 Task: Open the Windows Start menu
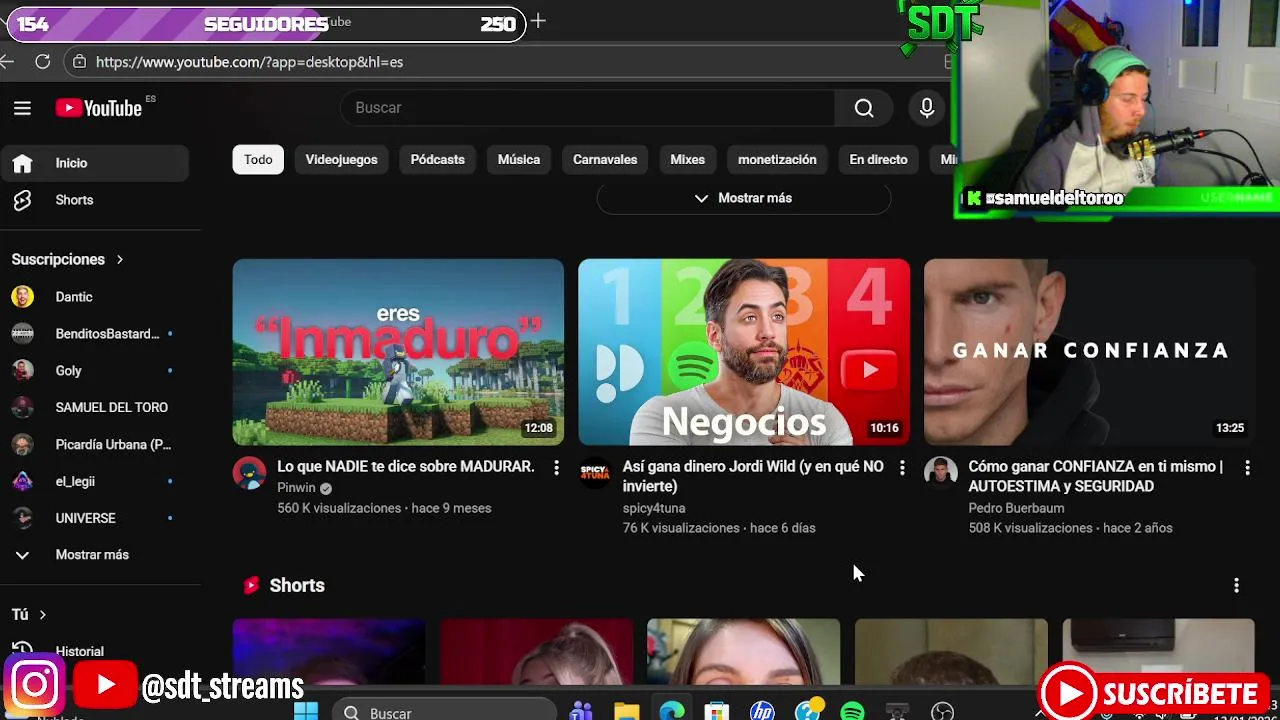[306, 711]
